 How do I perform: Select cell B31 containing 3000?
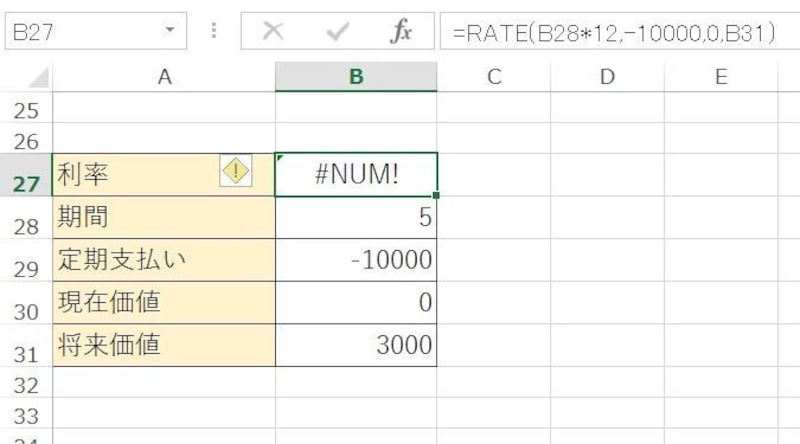point(355,345)
